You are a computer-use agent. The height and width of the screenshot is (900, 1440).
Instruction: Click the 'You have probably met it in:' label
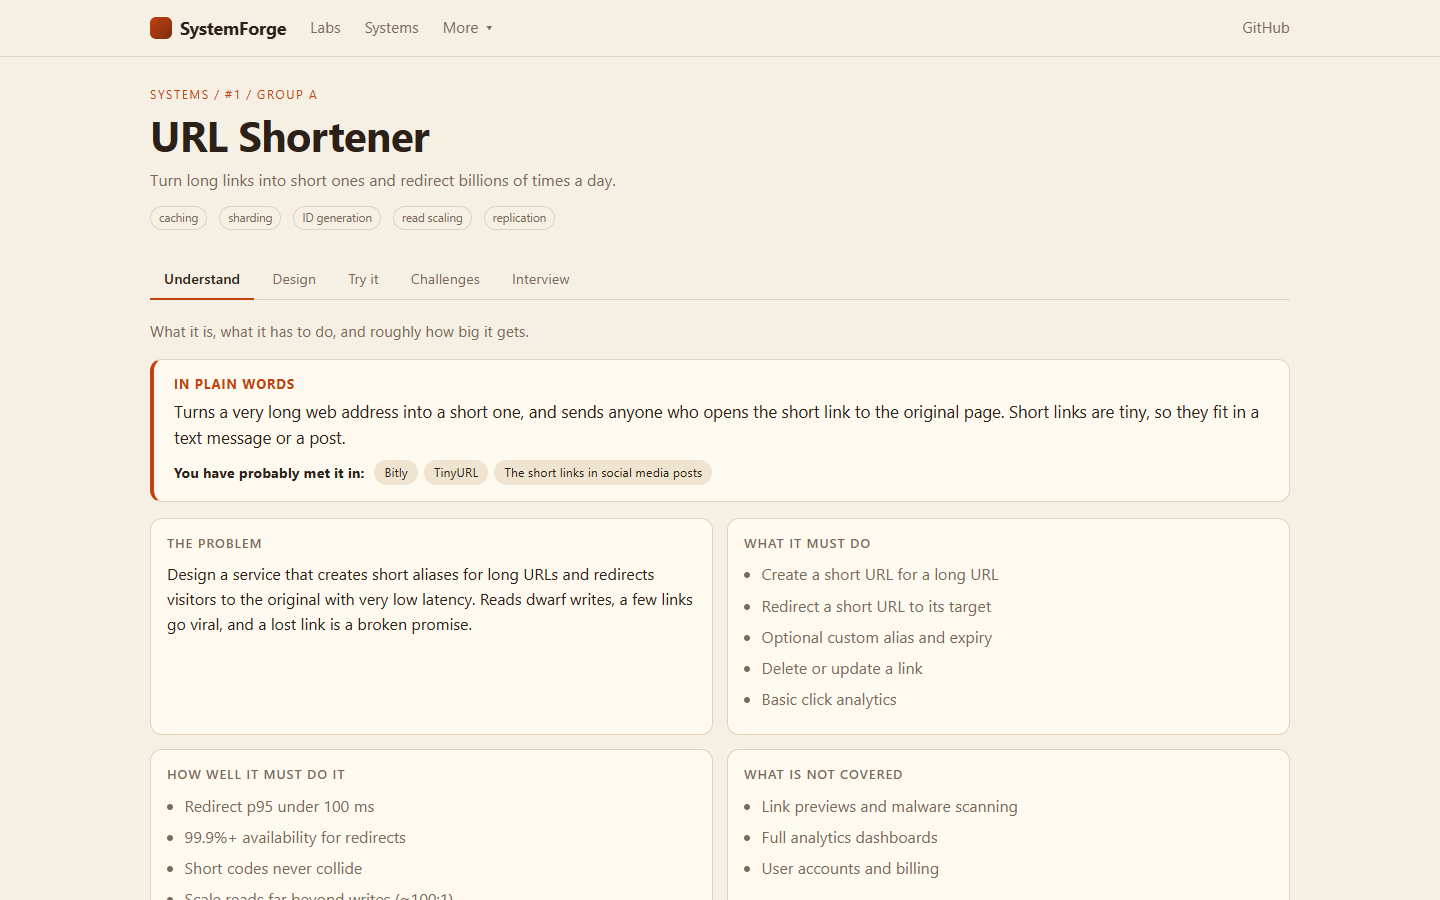[x=269, y=473]
